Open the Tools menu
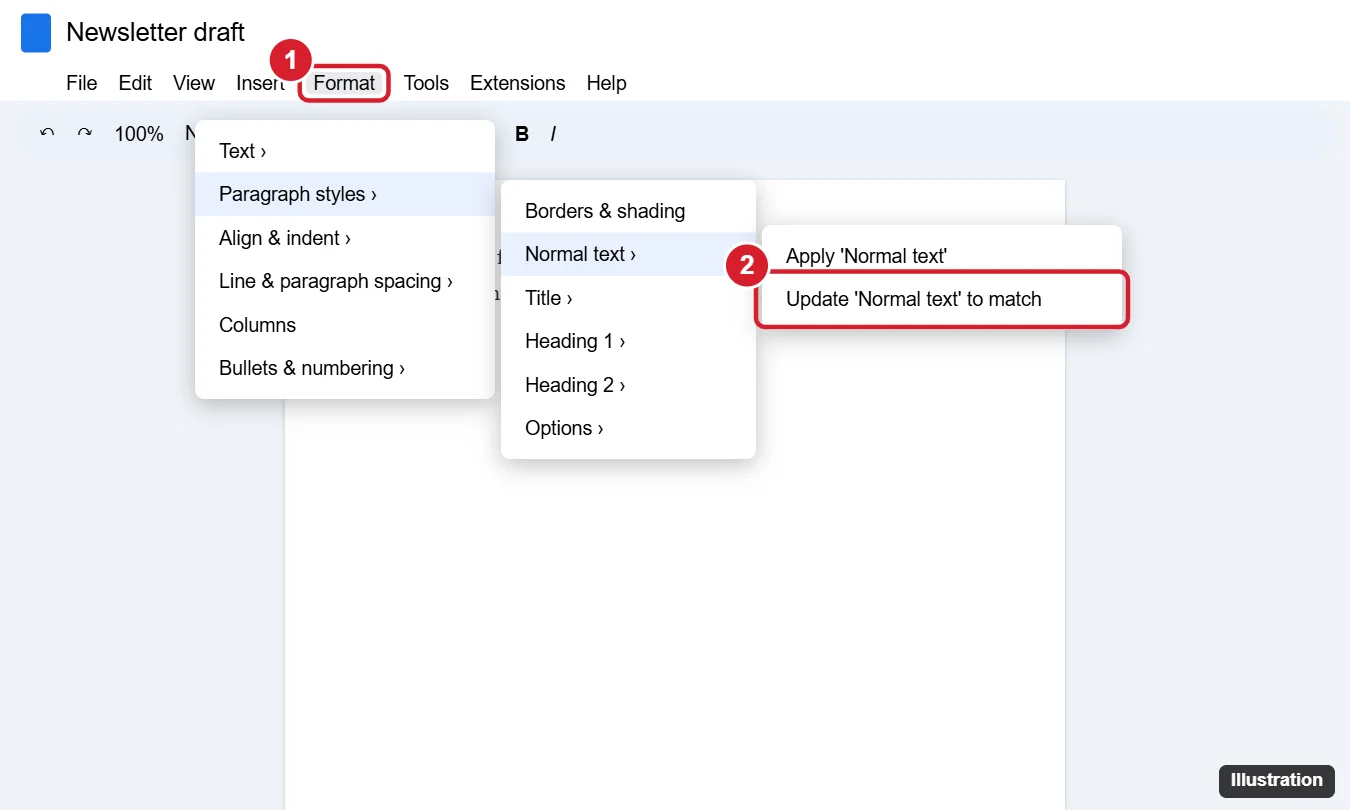This screenshot has height=810, width=1350. pyautogui.click(x=426, y=83)
